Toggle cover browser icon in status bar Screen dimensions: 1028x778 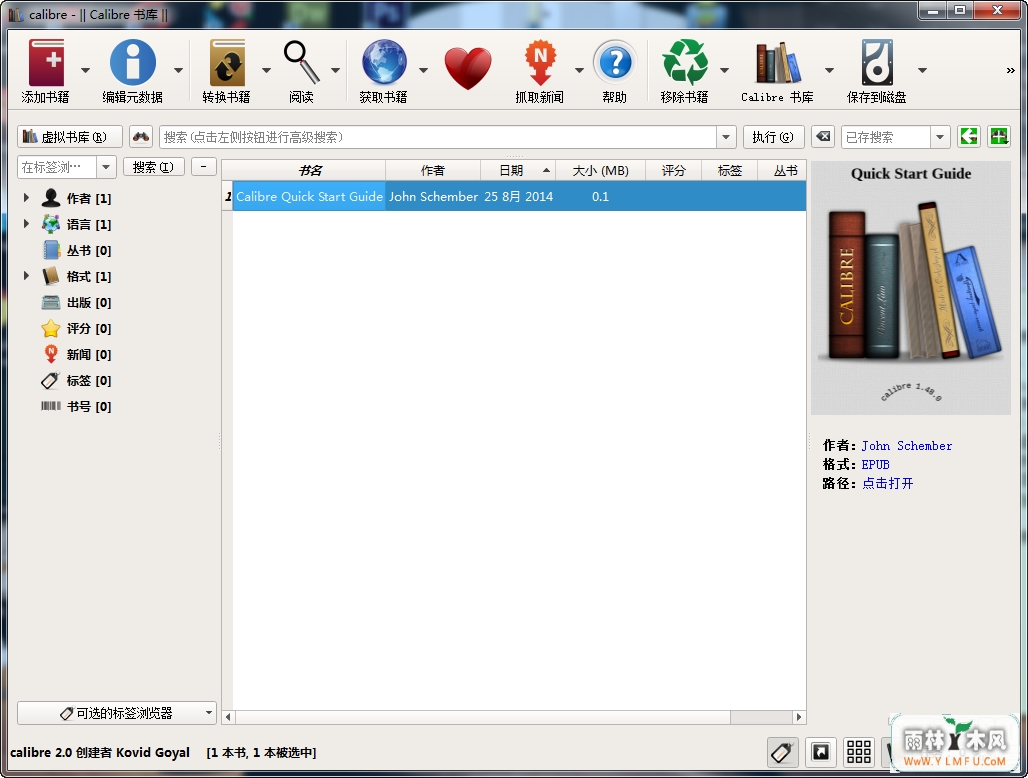click(820, 752)
